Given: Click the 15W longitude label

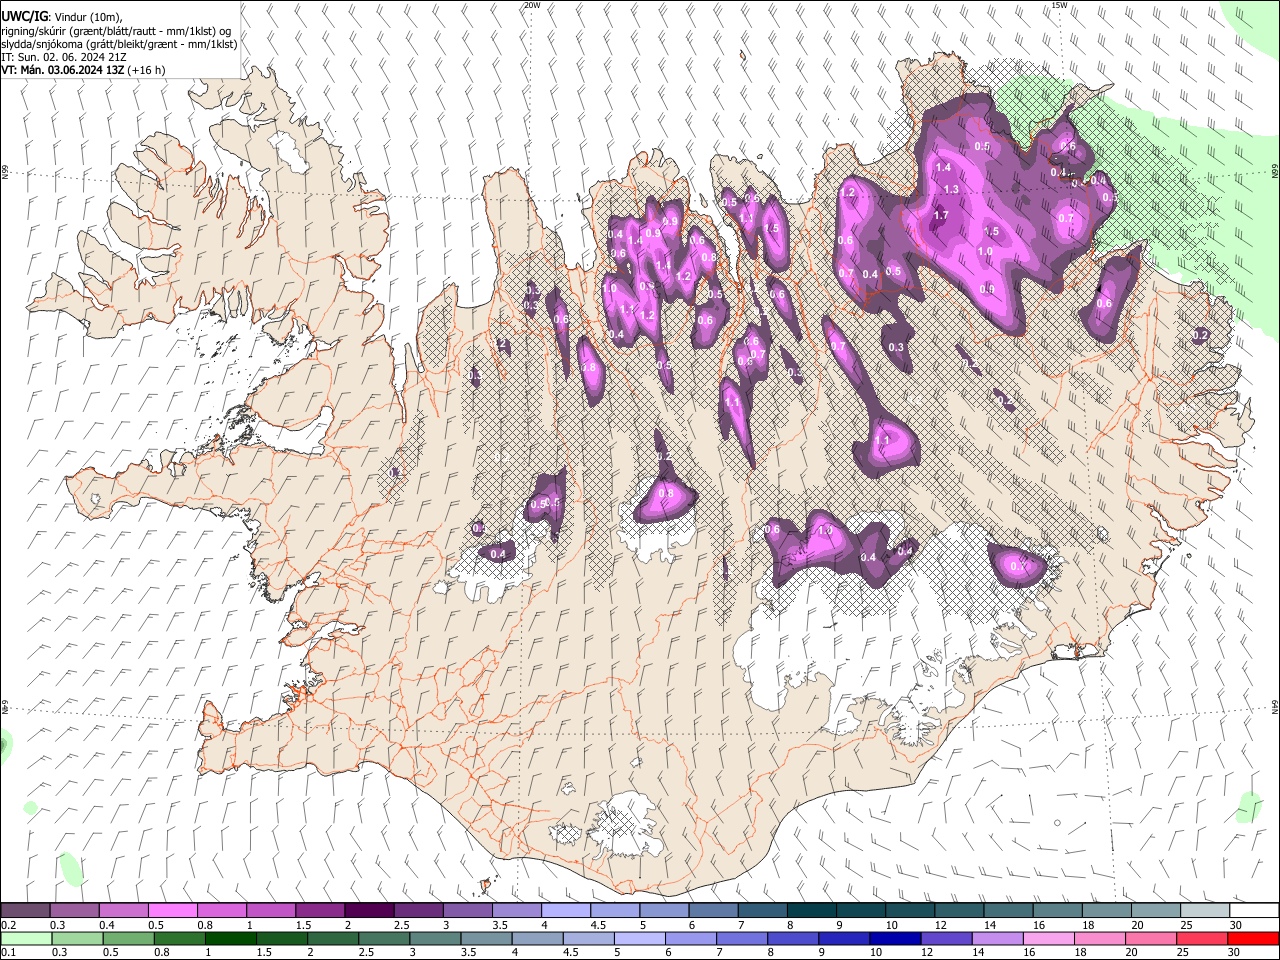Looking at the screenshot, I should point(1059,5).
